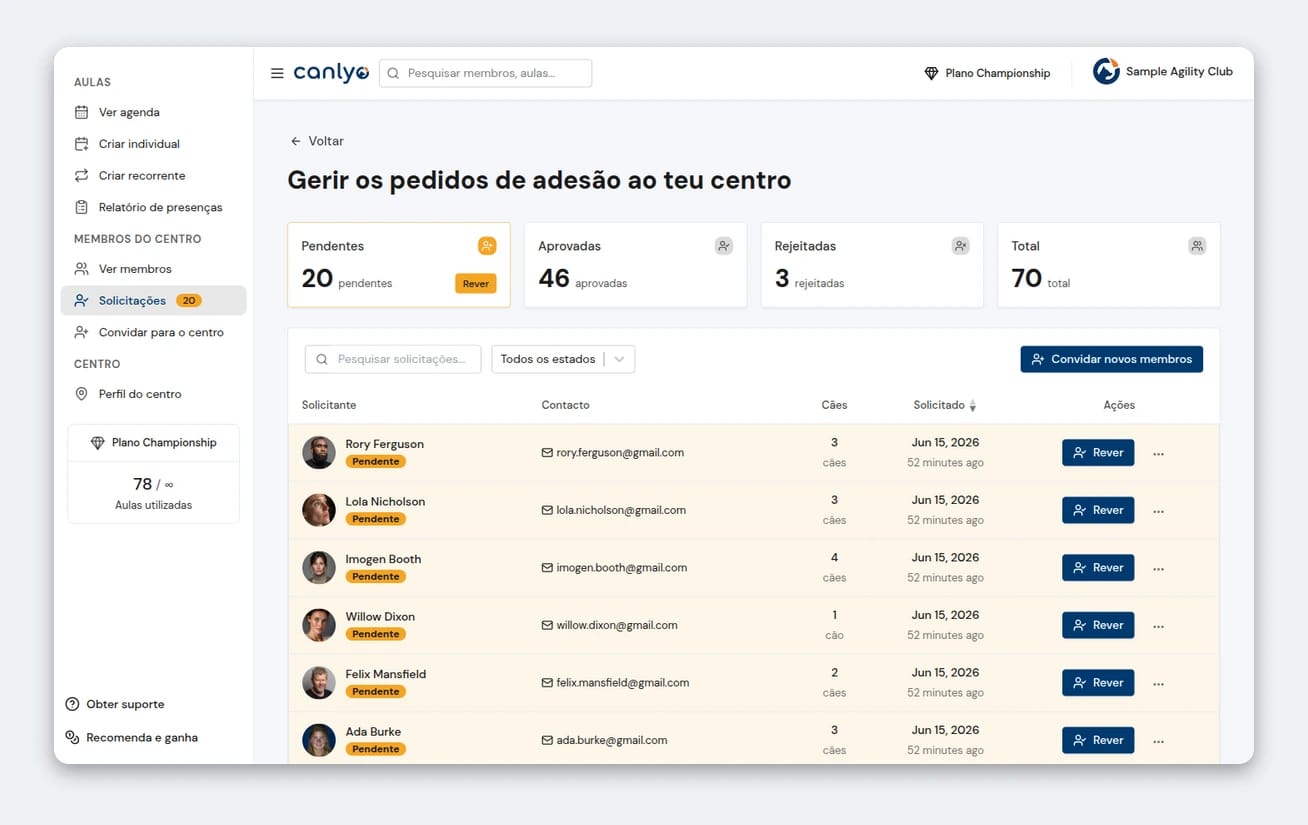Click the Rejeitadas card user icon
1308x825 pixels.
(x=960, y=246)
